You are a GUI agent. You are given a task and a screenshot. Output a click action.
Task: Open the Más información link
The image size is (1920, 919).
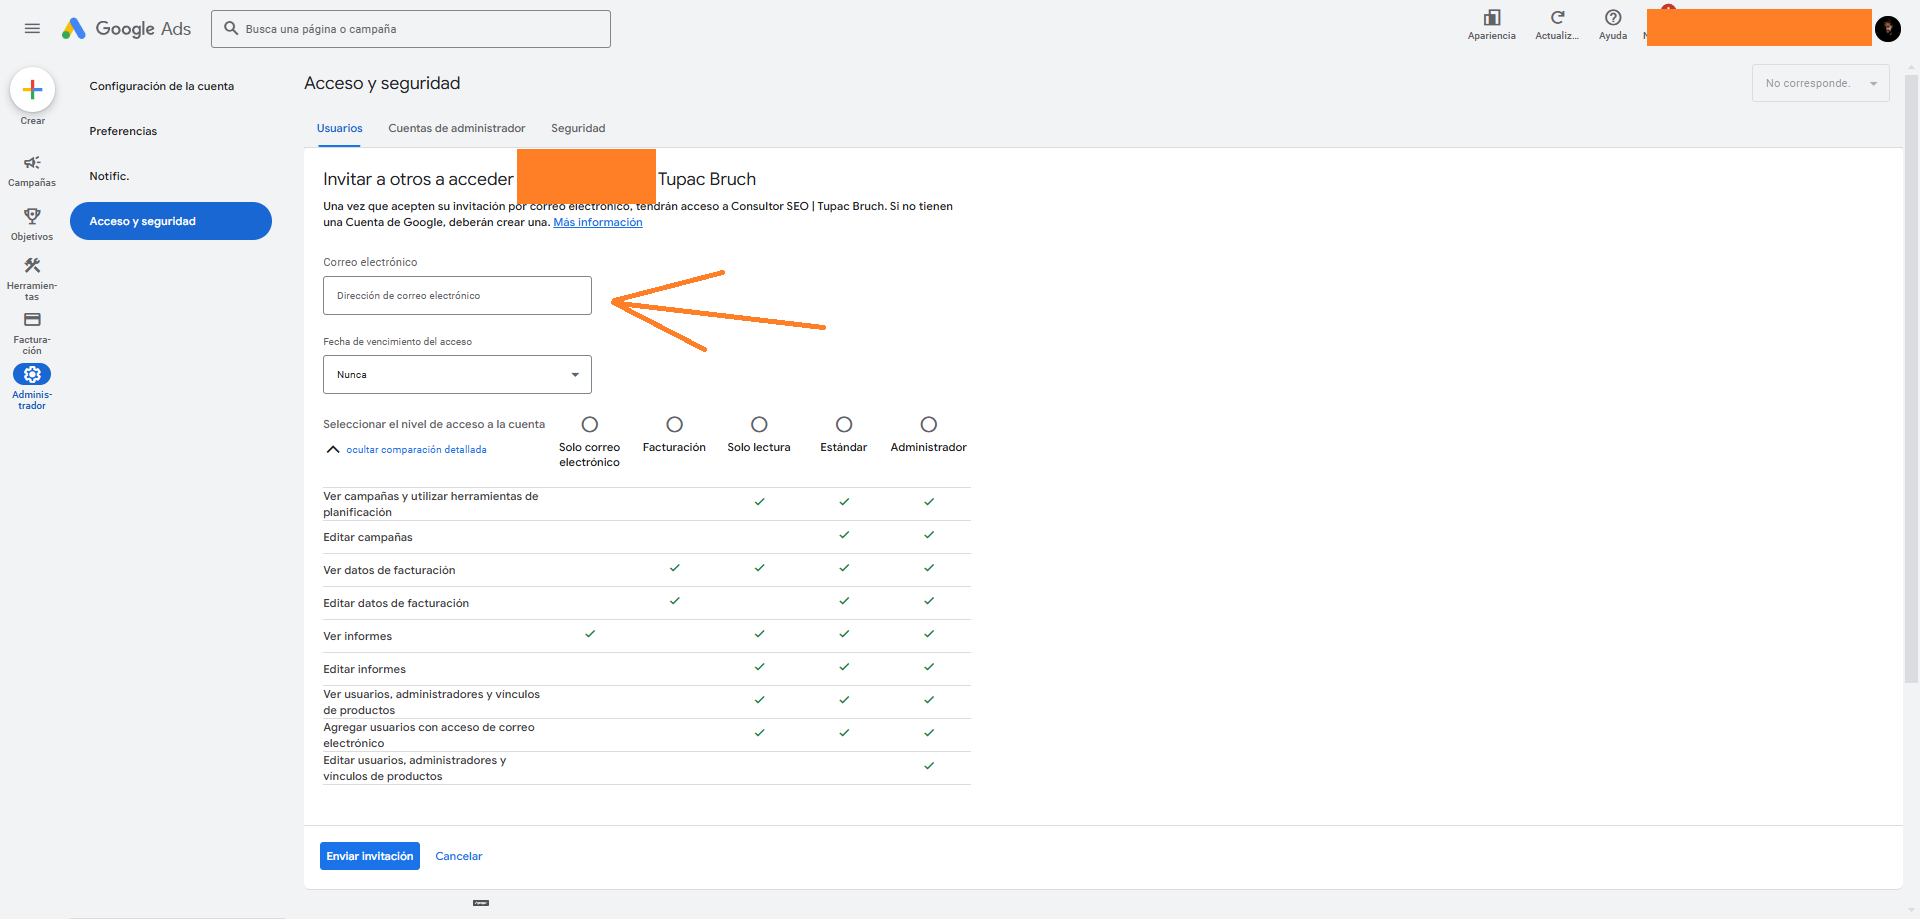pyautogui.click(x=598, y=222)
